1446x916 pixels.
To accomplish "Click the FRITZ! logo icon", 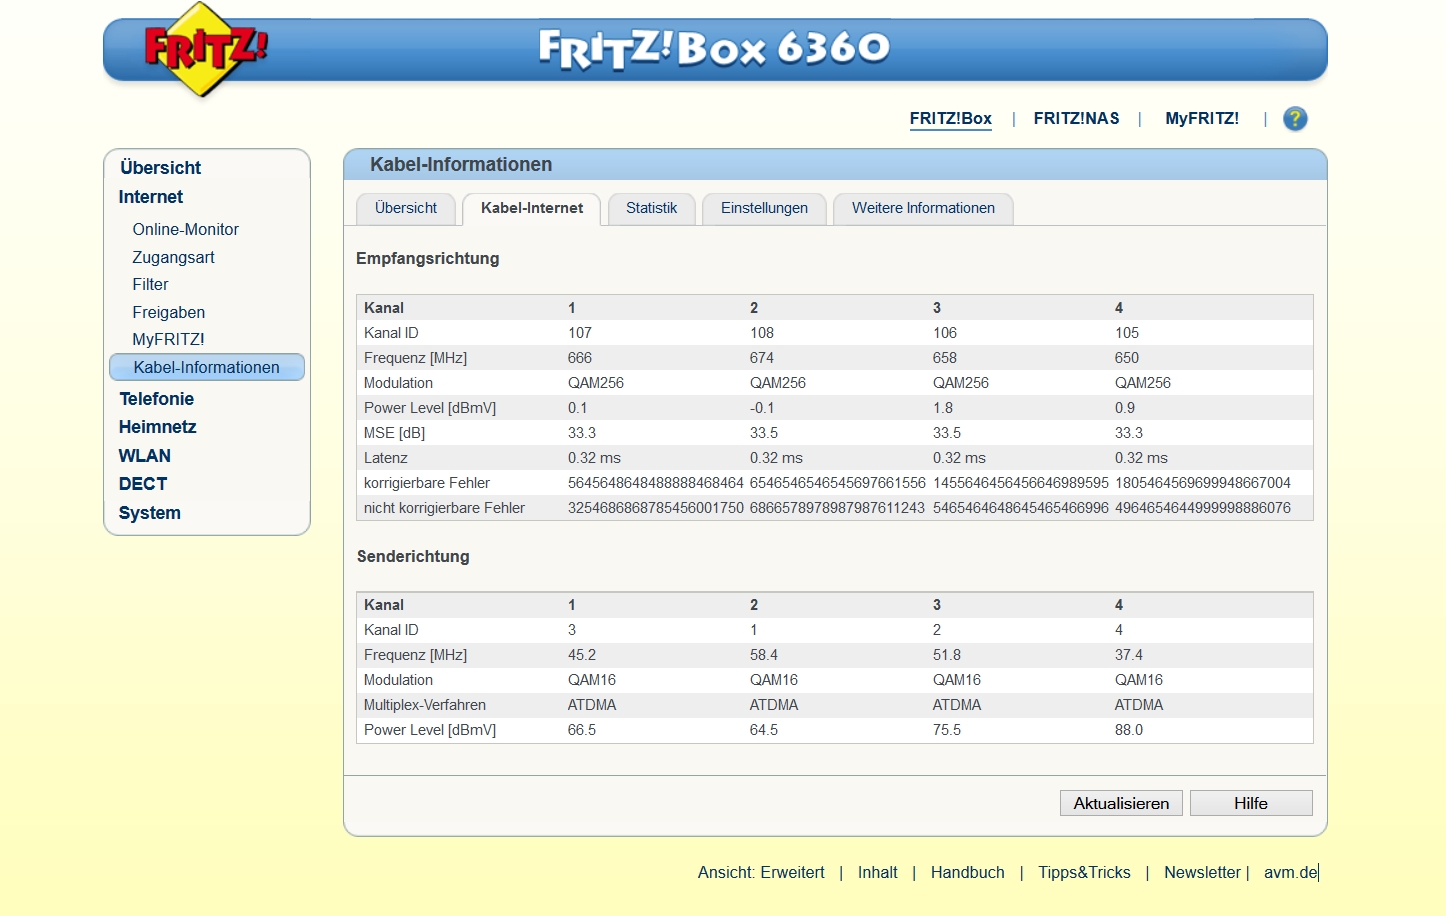I will pyautogui.click(x=205, y=49).
